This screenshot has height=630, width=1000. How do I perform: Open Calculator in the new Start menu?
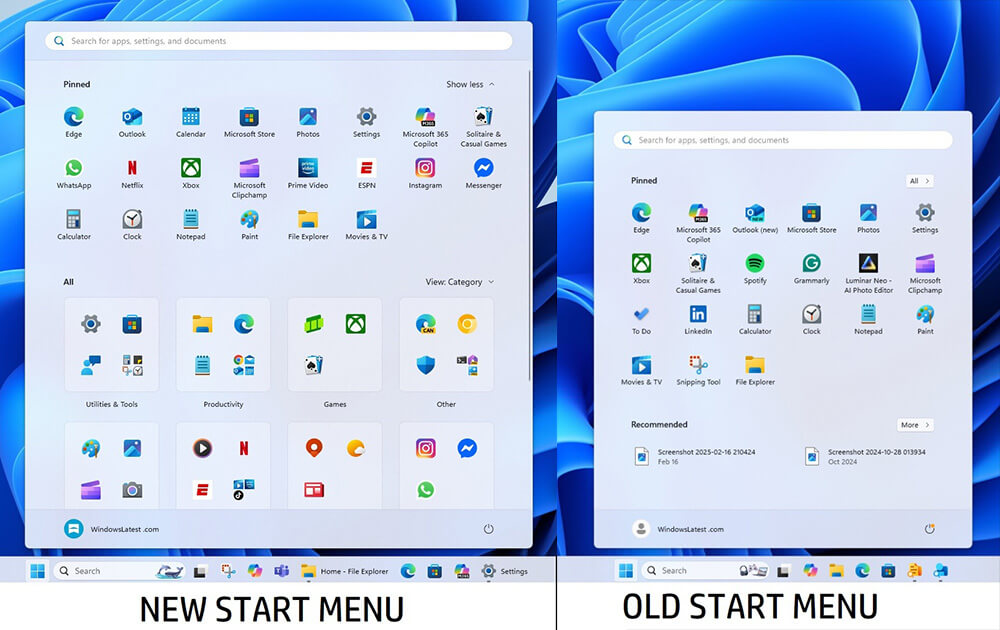(73, 224)
